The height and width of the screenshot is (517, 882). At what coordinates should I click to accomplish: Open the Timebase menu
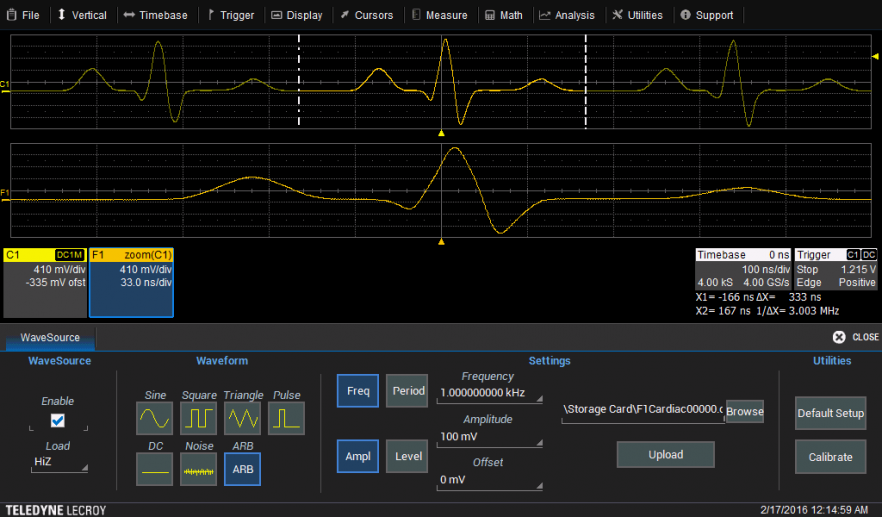pos(156,15)
